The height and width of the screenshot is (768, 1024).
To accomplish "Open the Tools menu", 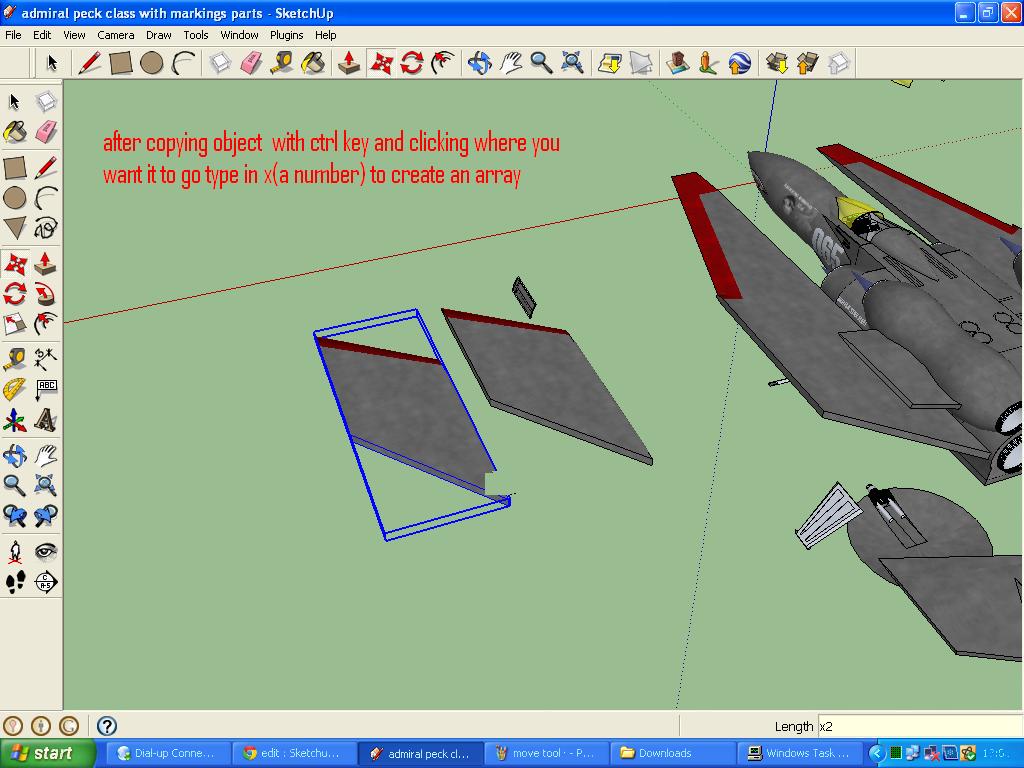I will pos(196,35).
